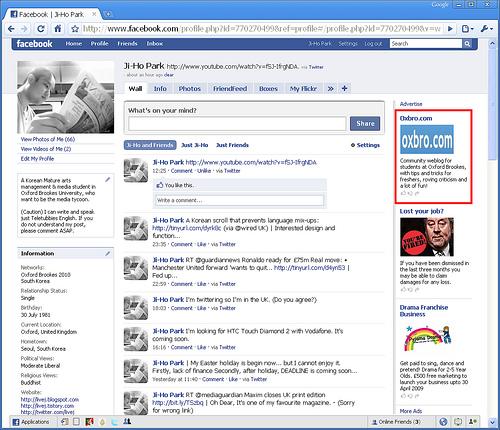Switch to the My Flickr tab
The width and height of the screenshot is (500, 430).
tap(303, 89)
